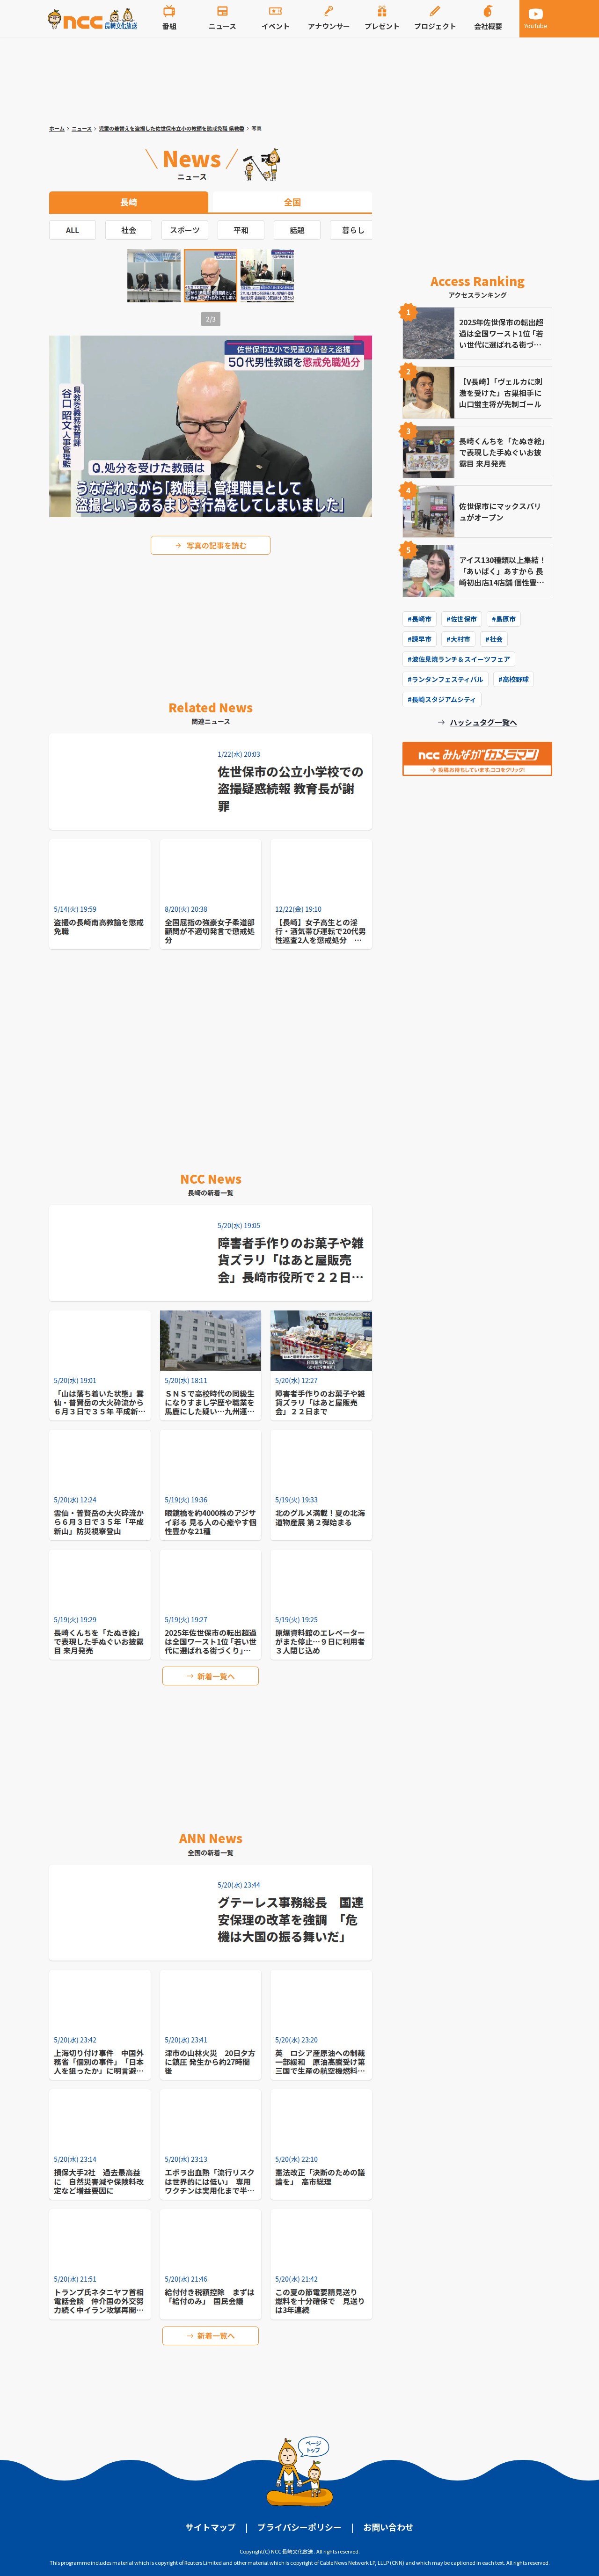Open article 原爆資料館のエレベーターがまた停止

pos(321,1604)
